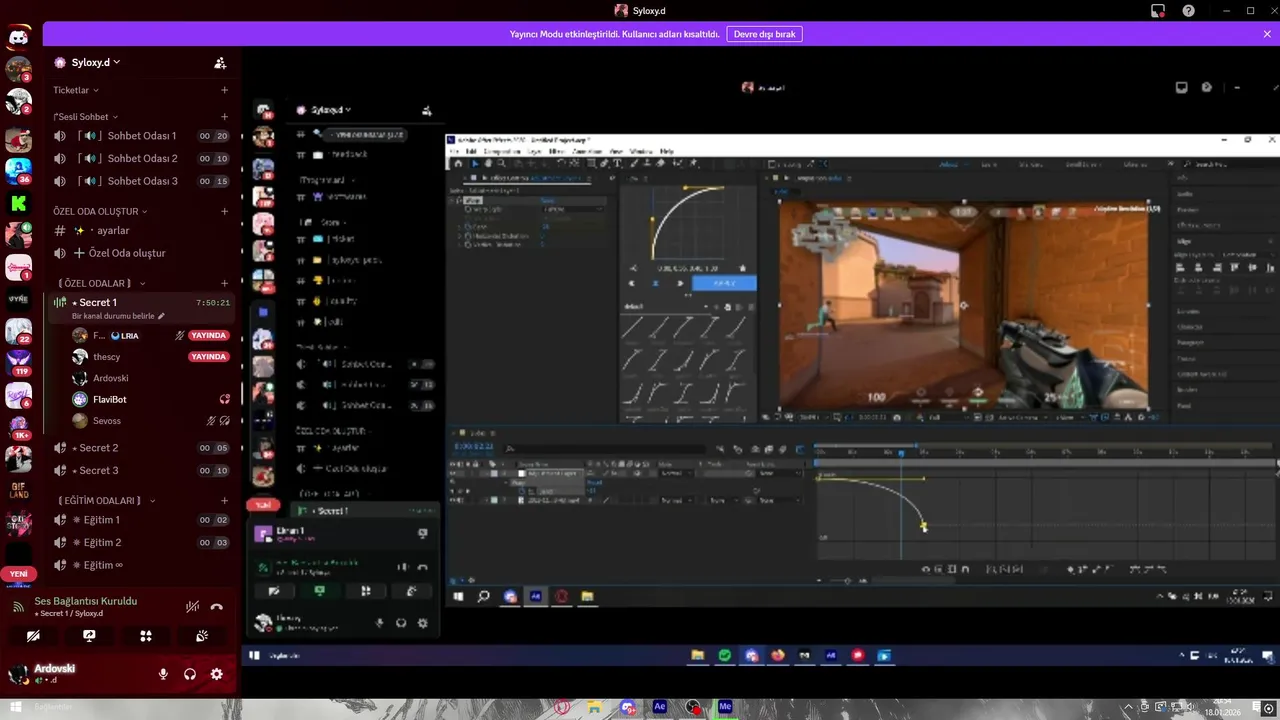Collapse the EĞİTİM ODALARI category
The height and width of the screenshot is (720, 1280).
pos(106,500)
